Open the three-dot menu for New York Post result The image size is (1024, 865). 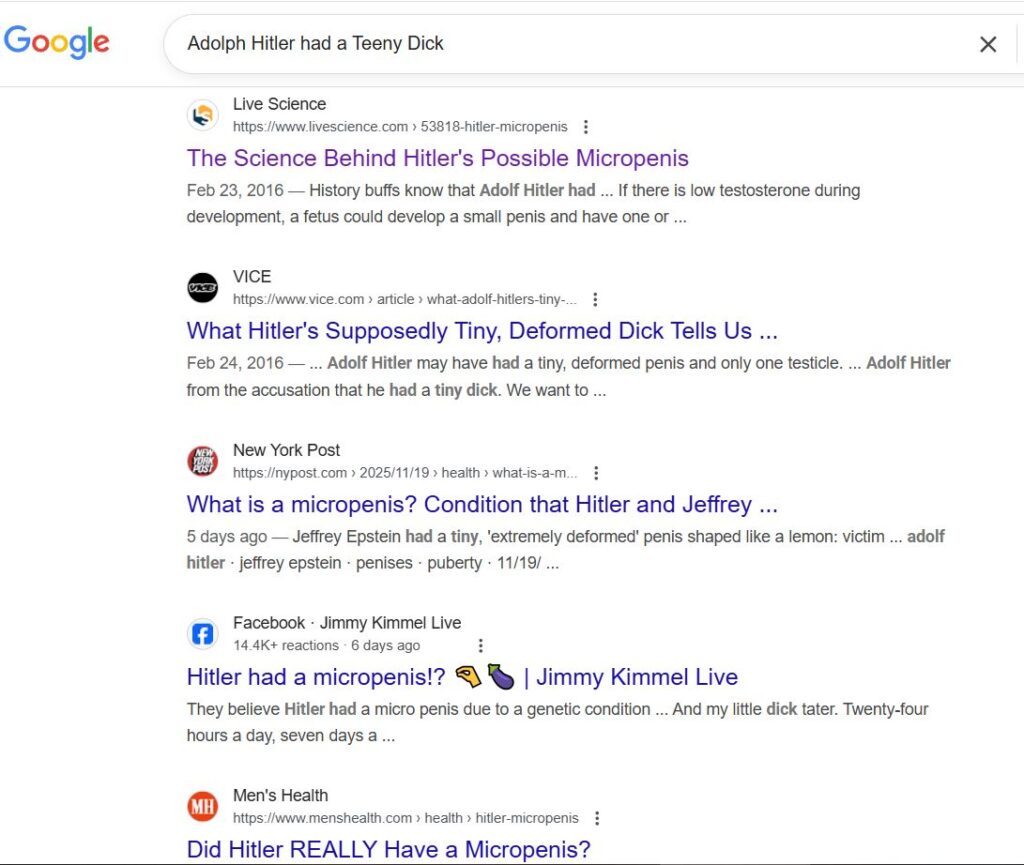[596, 473]
